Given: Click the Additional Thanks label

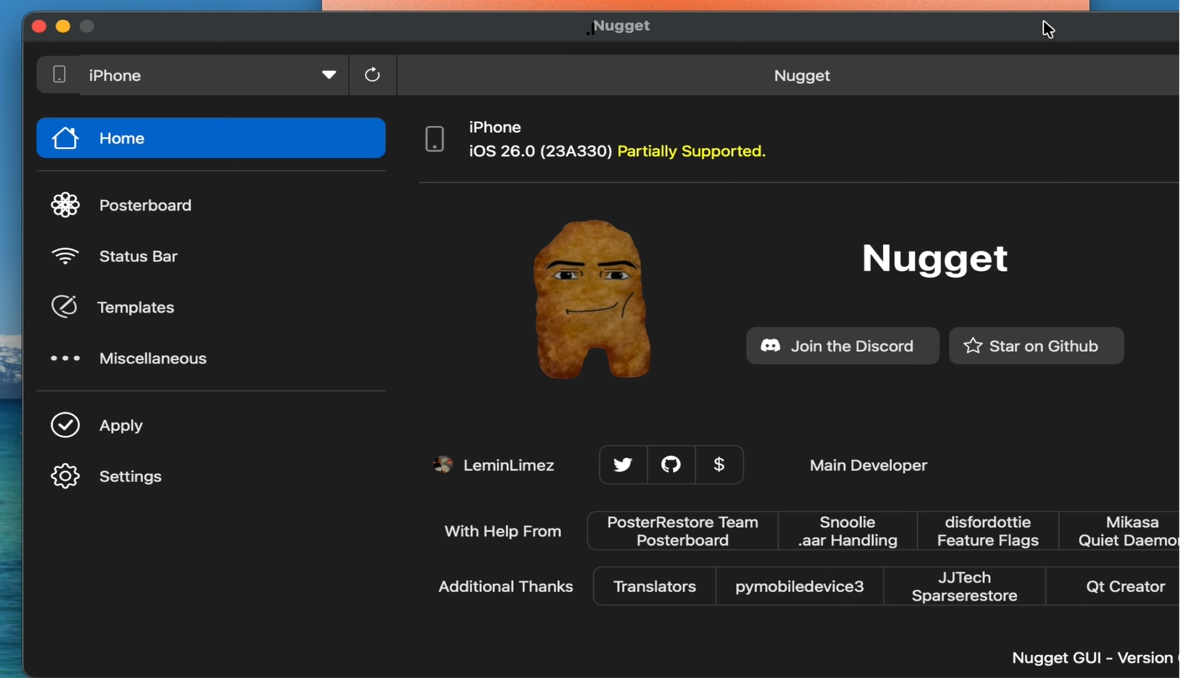Looking at the screenshot, I should click(506, 586).
